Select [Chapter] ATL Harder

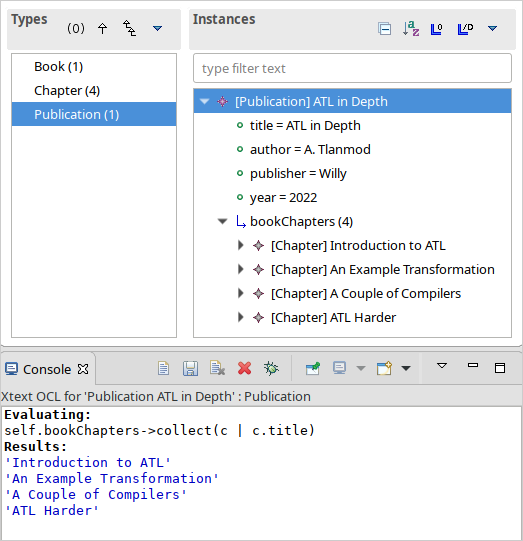click(333, 317)
